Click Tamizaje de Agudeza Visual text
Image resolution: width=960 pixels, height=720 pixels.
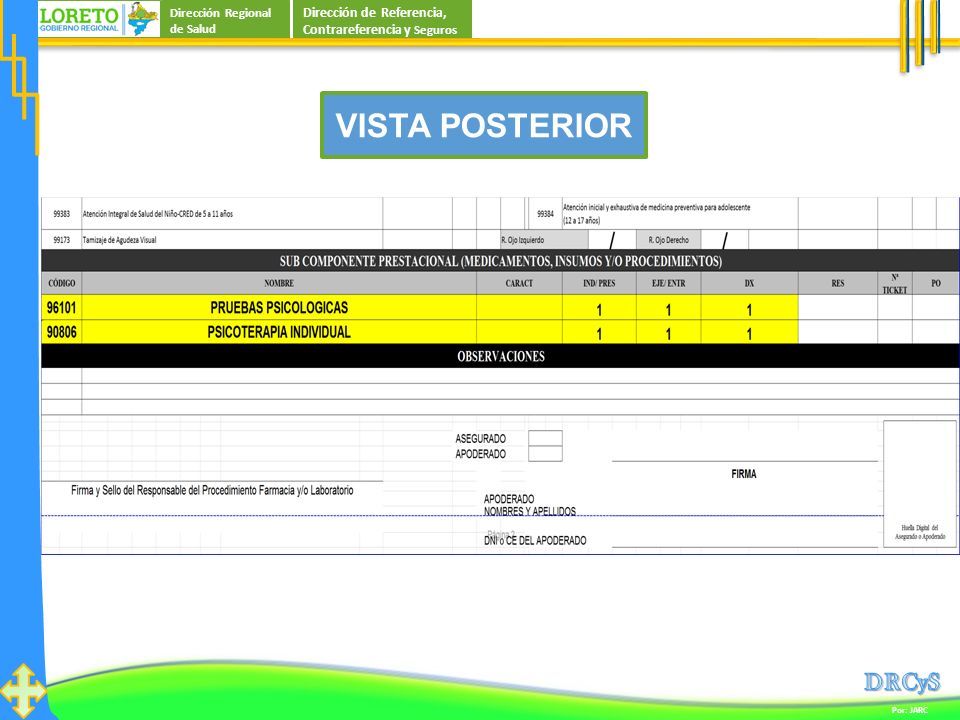point(119,240)
